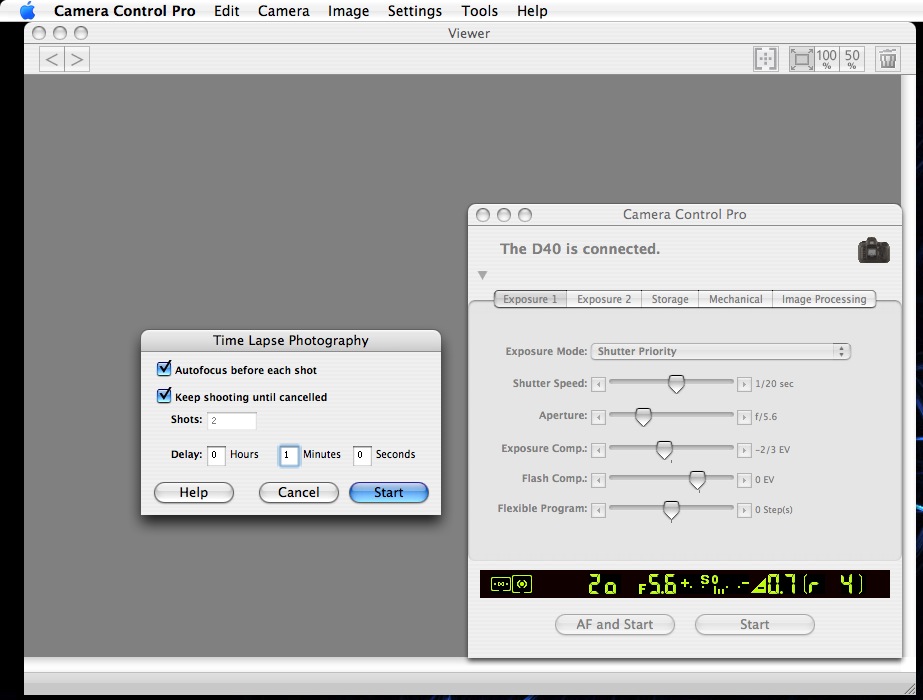Click the Flash Comp. slider thumb
The width and height of the screenshot is (923, 700).
698,480
